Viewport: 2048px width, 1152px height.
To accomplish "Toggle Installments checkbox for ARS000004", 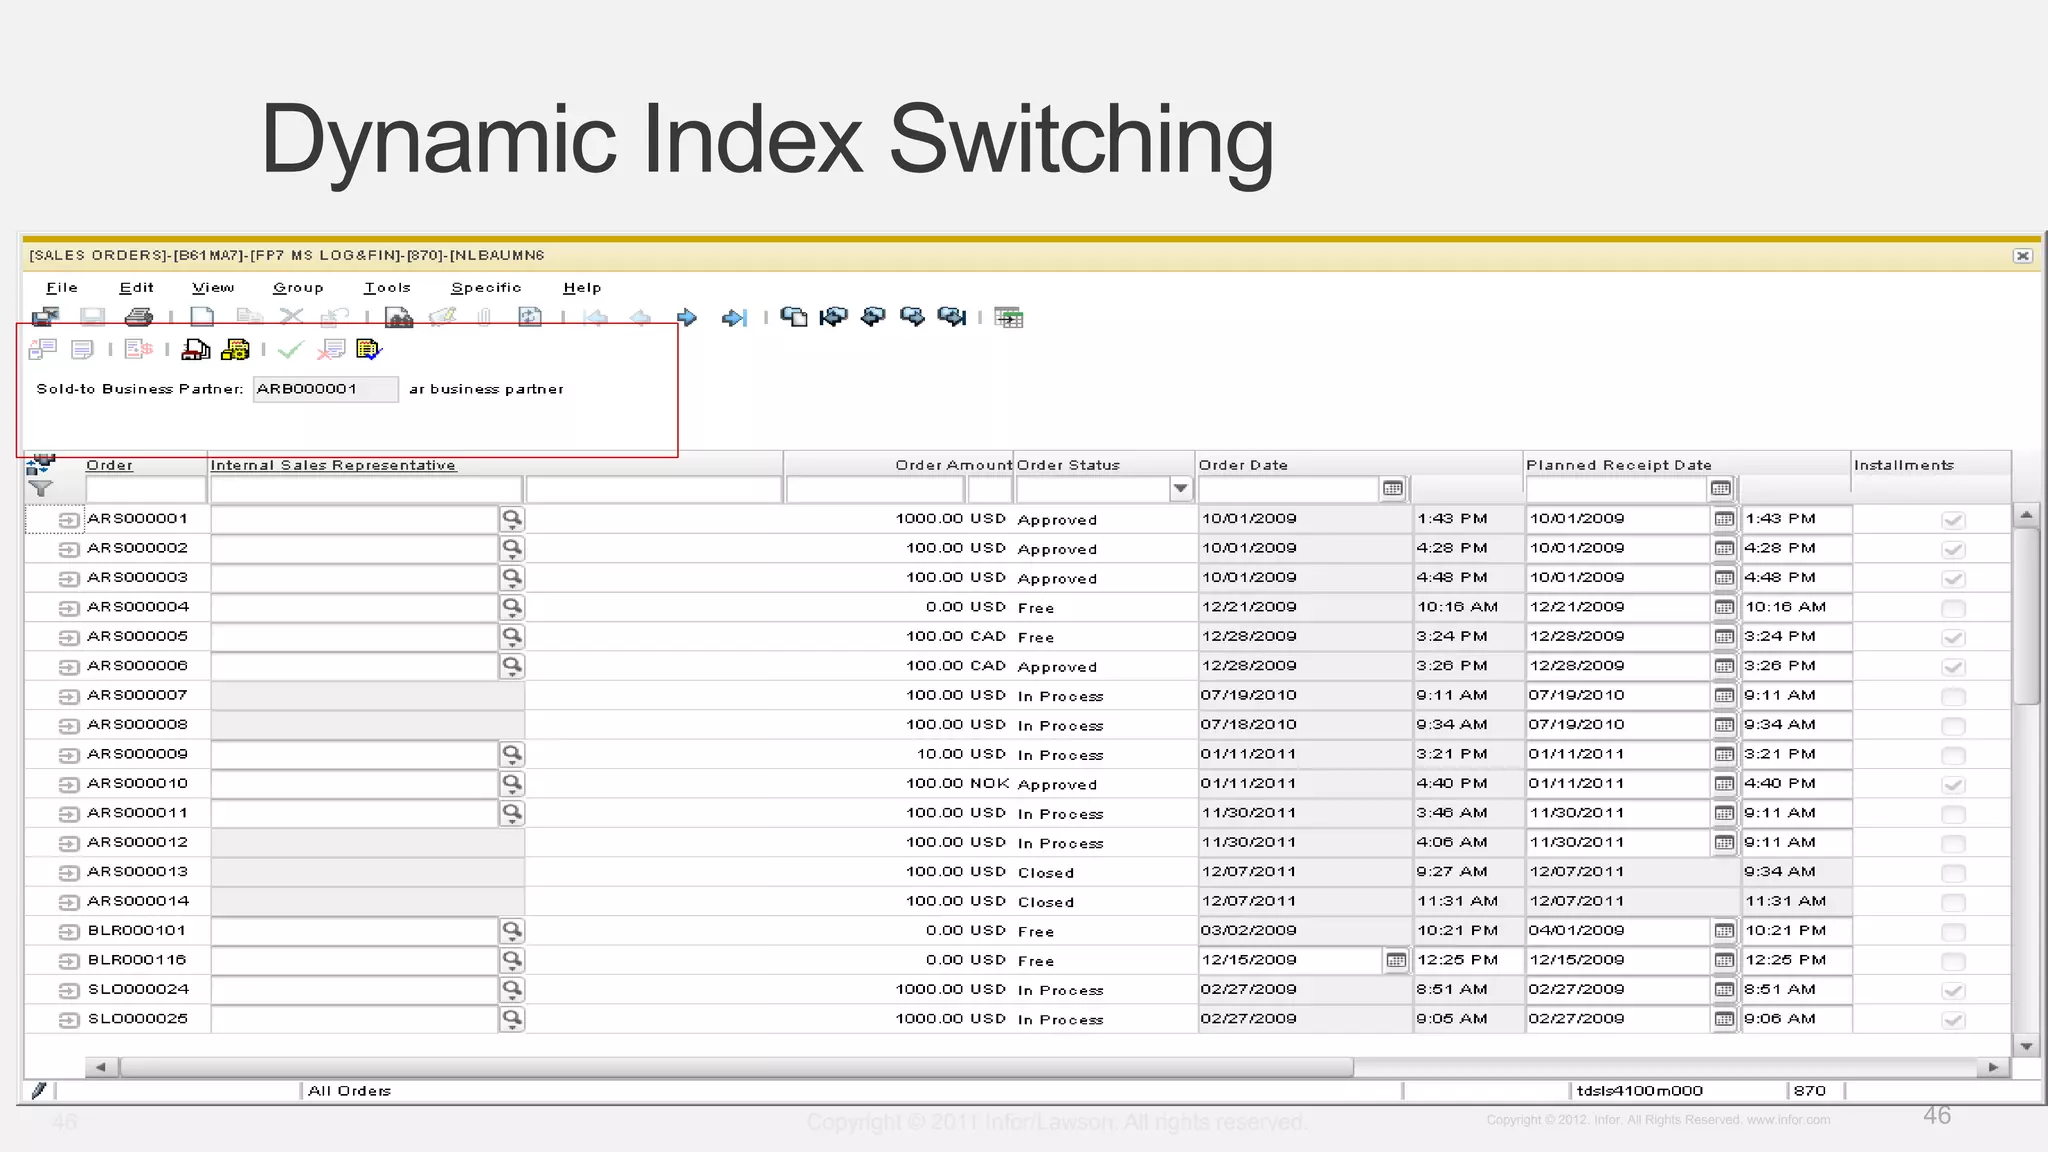I will 1952,608.
